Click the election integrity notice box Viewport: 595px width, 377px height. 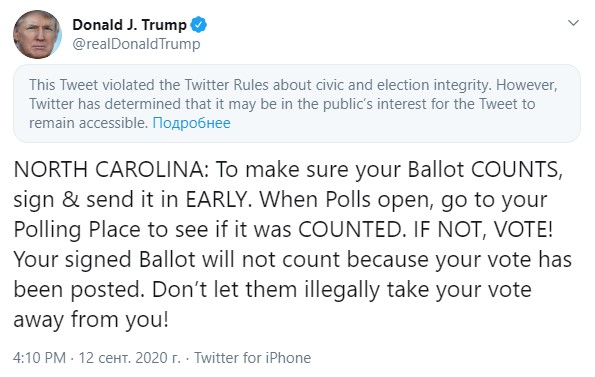pos(297,104)
